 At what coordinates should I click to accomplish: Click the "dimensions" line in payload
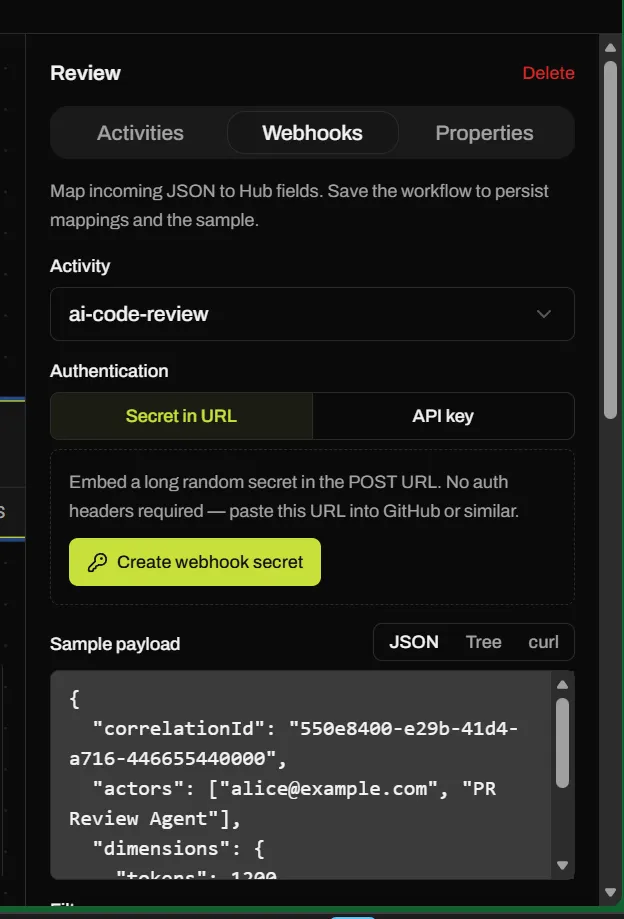click(179, 849)
